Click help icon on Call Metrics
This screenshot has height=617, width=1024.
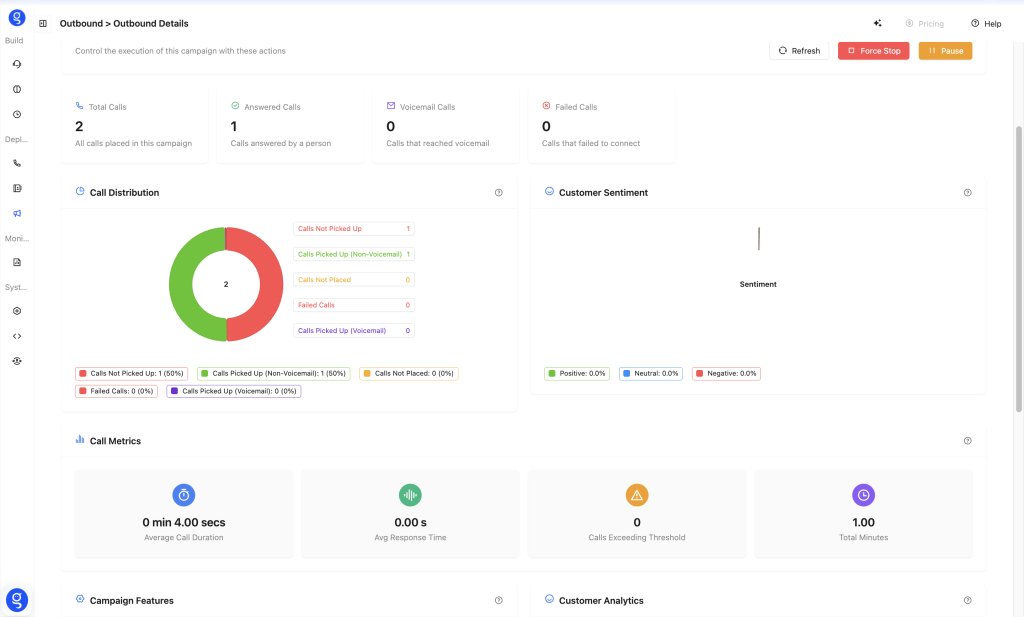pyautogui.click(x=967, y=440)
